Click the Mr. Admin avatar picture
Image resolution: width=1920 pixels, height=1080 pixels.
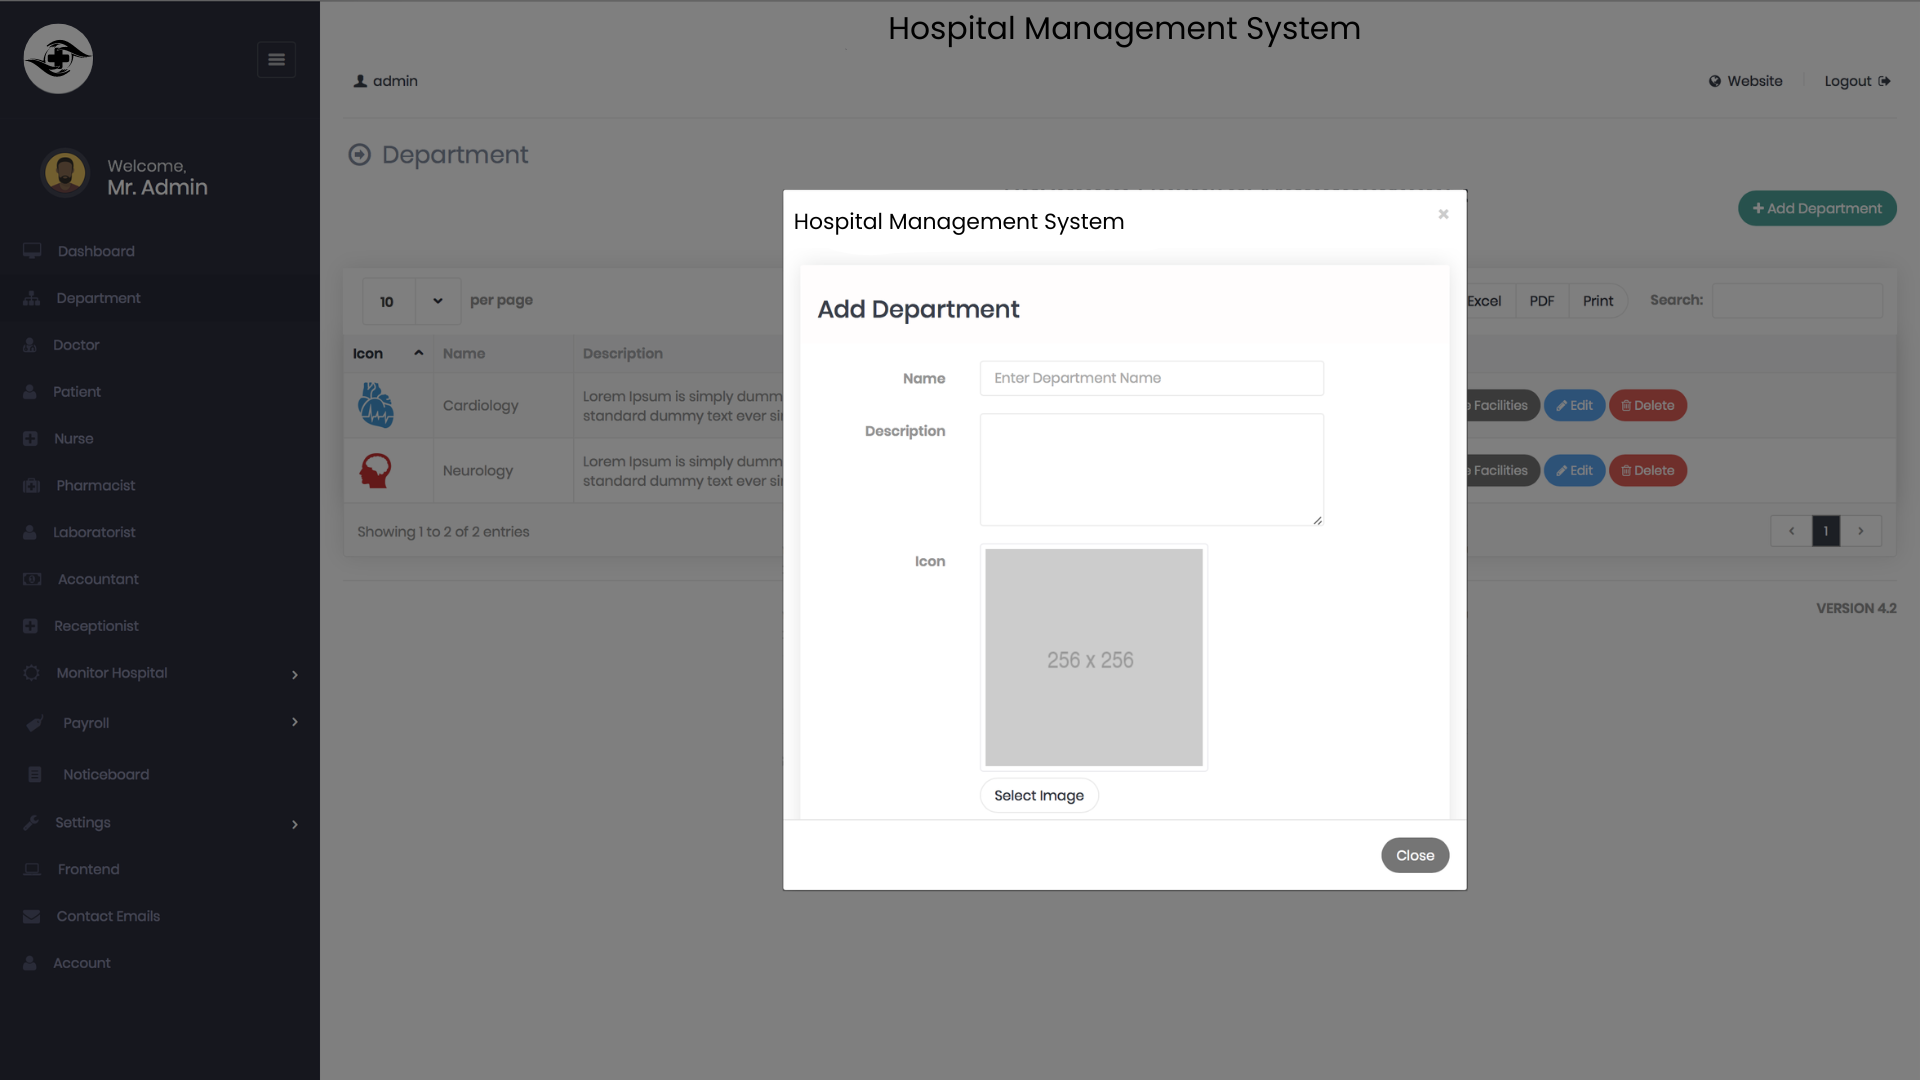click(65, 174)
